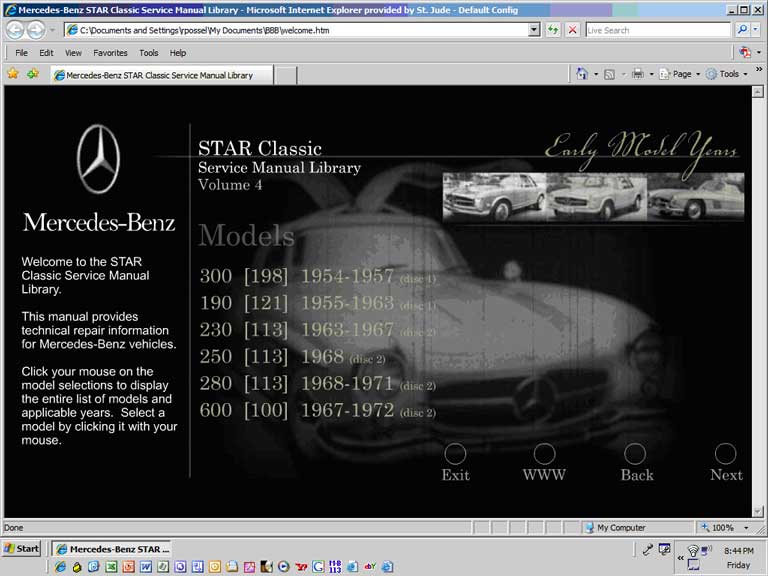Launch Internet Explorer from the quick launch

(x=60, y=567)
